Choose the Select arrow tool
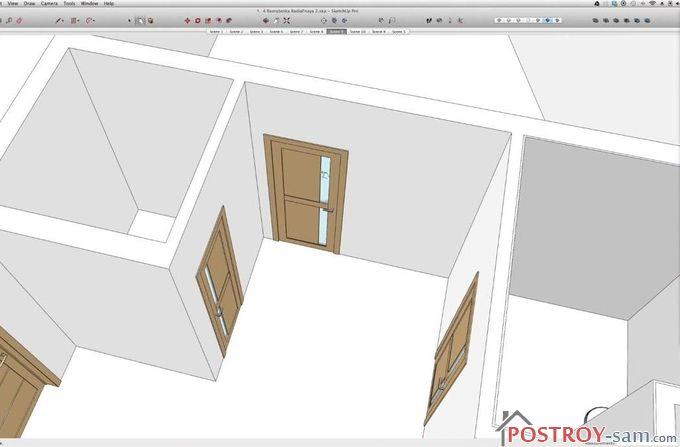 coord(139,20)
